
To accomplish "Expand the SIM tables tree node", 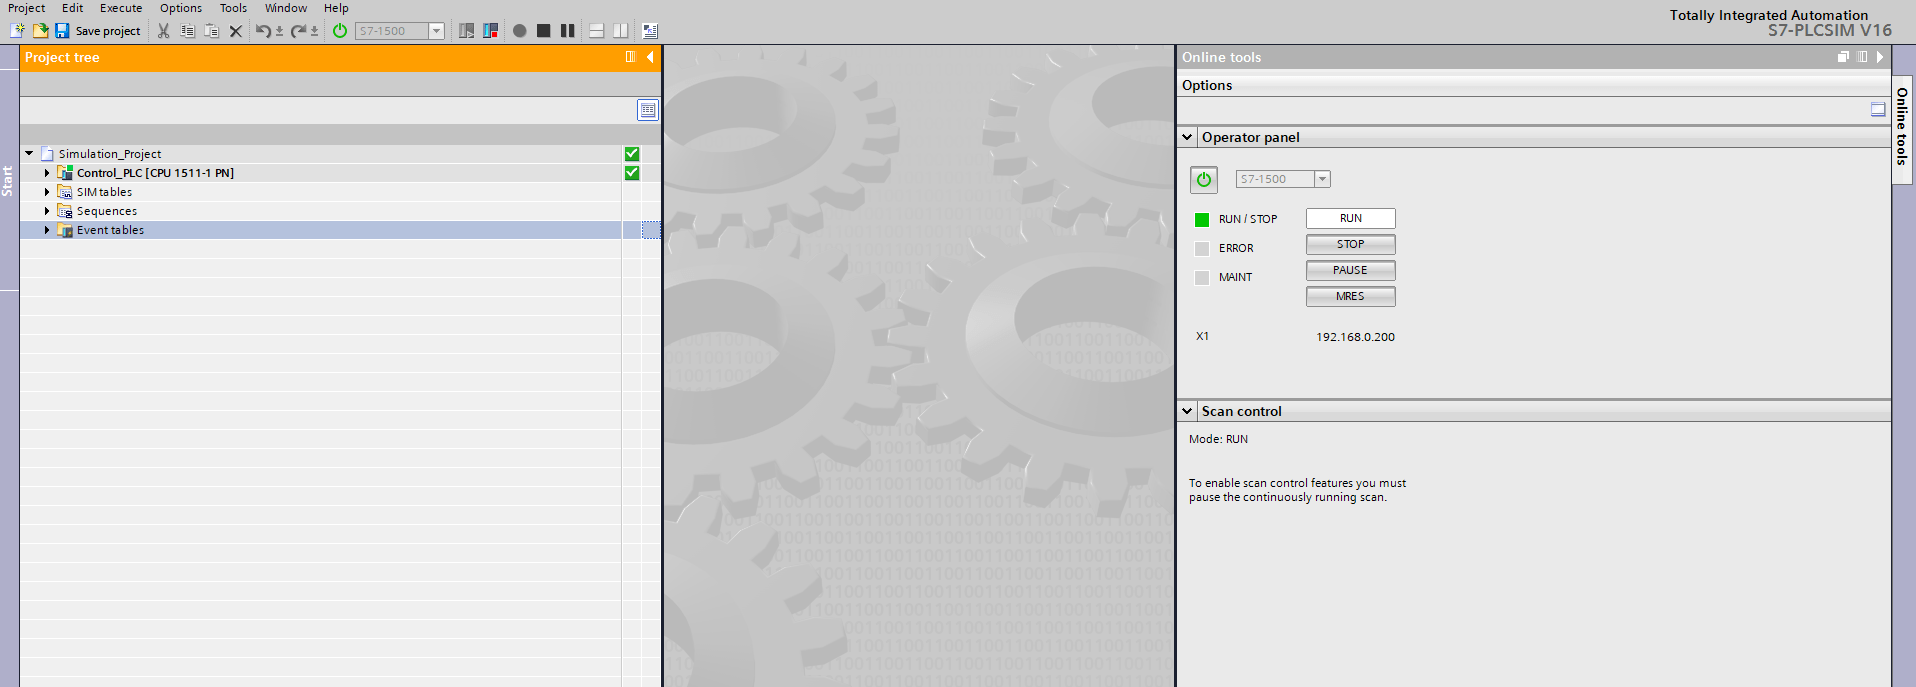I will [x=47, y=192].
